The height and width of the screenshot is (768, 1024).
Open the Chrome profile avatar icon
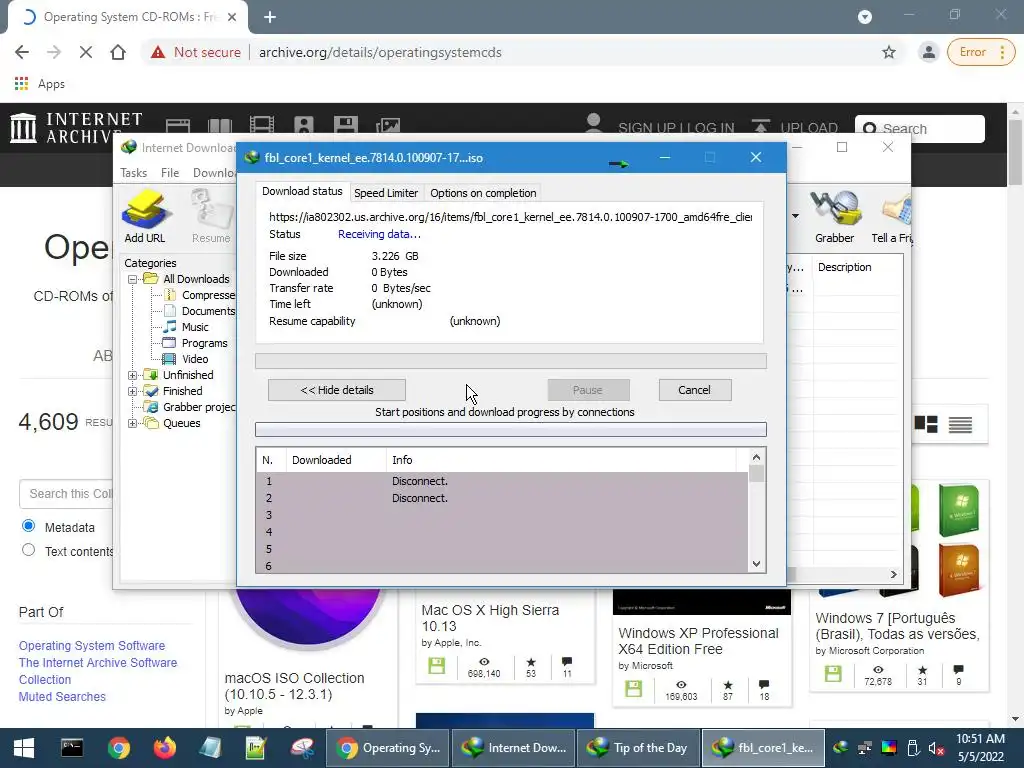pyautogui.click(x=928, y=52)
